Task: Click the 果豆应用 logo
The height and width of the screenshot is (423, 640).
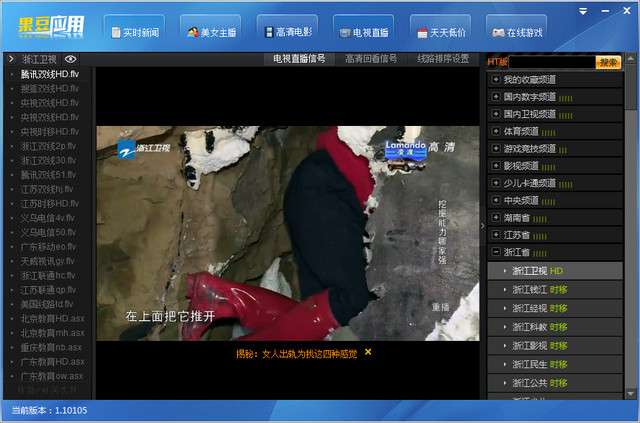Action: point(51,27)
